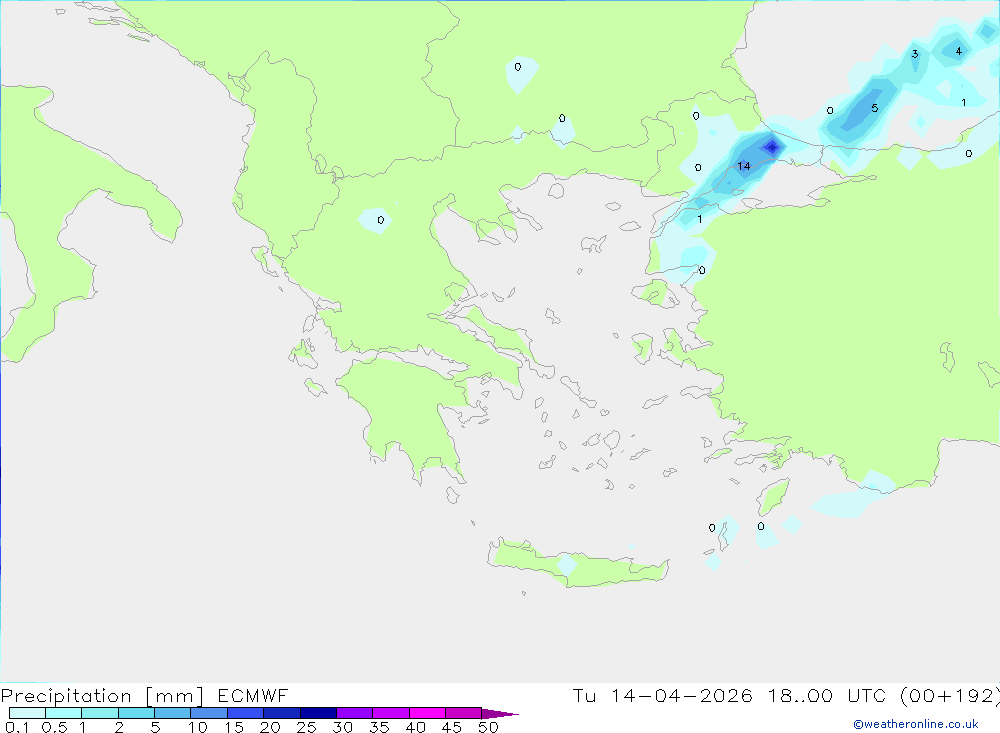Pick the 10–15 mm legend swatch
The width and height of the screenshot is (1000, 733).
209,713
